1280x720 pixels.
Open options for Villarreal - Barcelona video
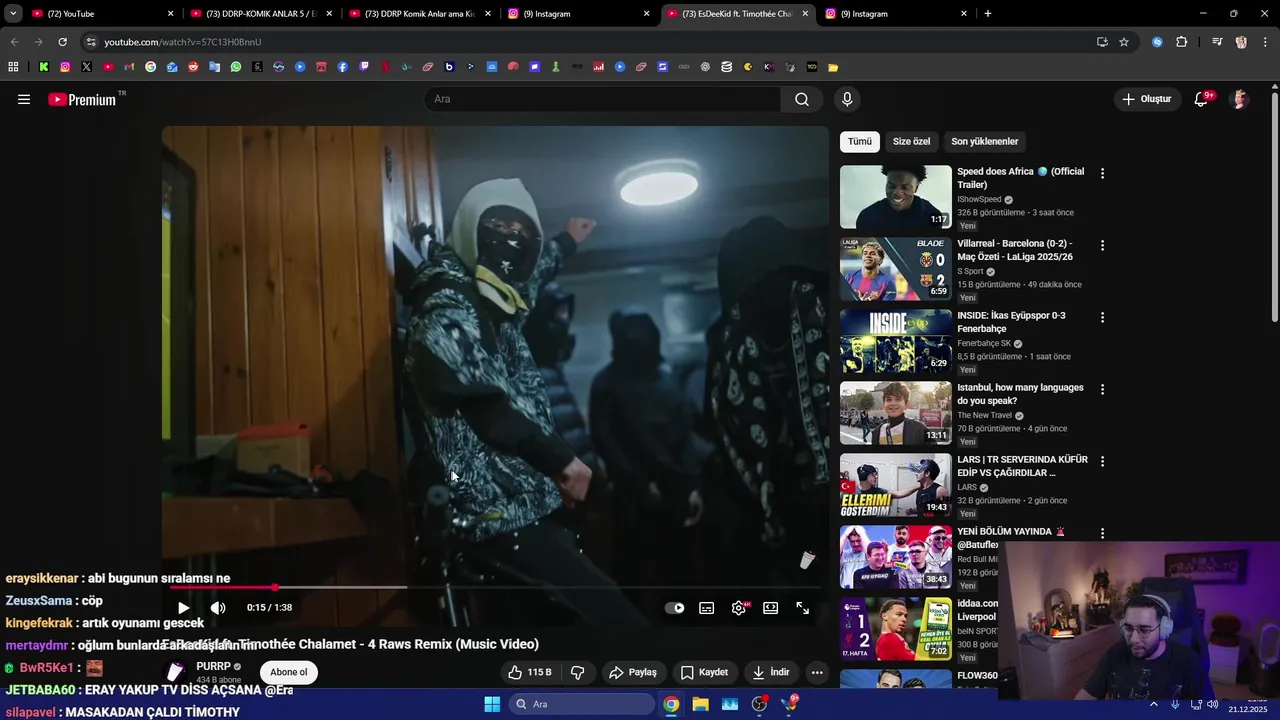pos(1102,245)
